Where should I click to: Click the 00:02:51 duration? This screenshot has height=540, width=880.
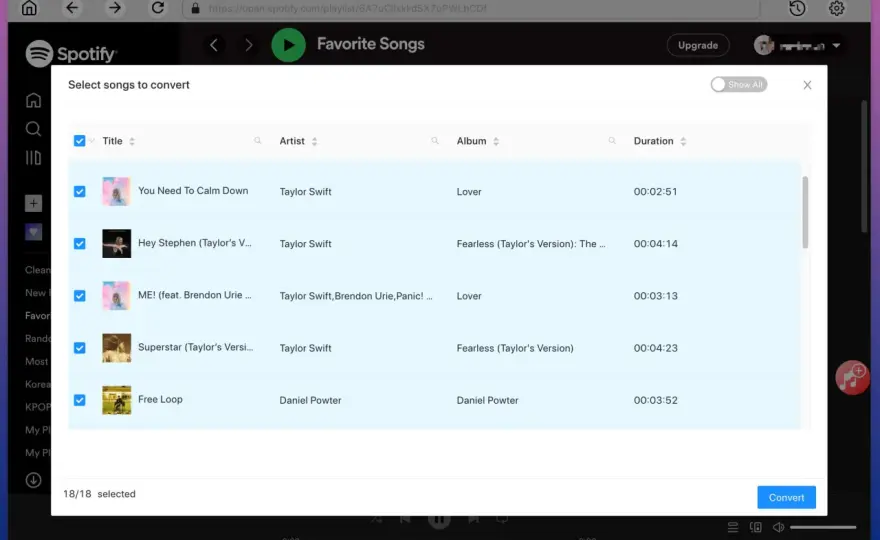(x=656, y=191)
